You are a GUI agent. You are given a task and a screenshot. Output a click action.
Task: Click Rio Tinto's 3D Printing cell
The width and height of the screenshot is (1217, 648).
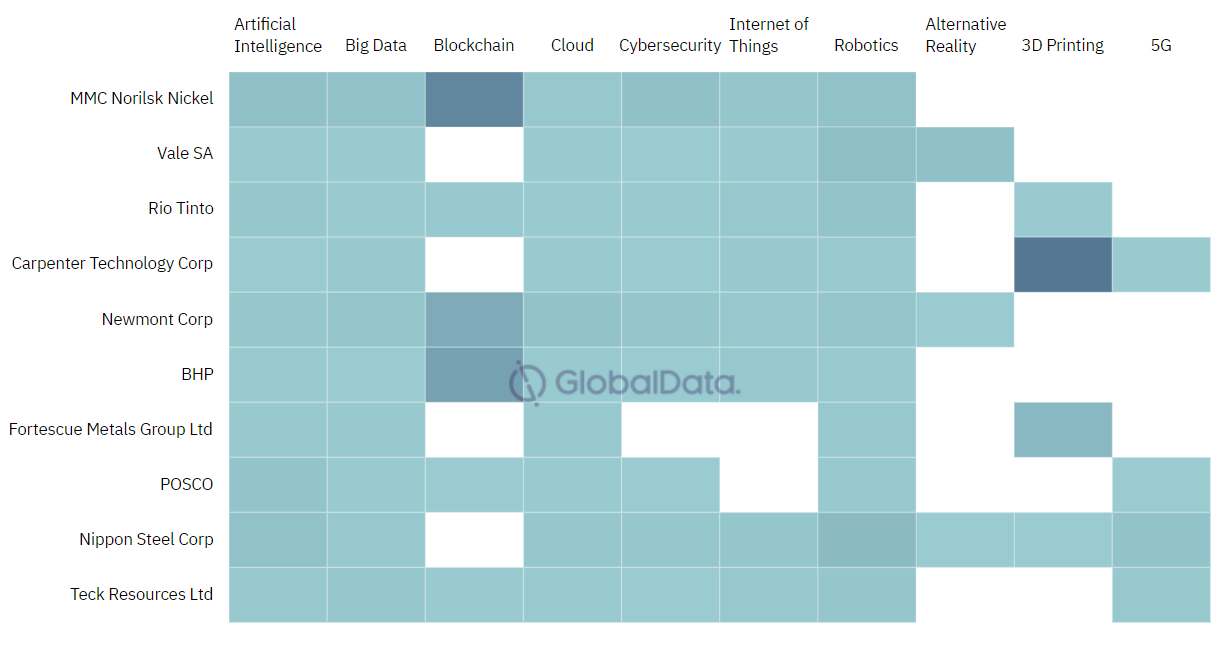(1062, 209)
